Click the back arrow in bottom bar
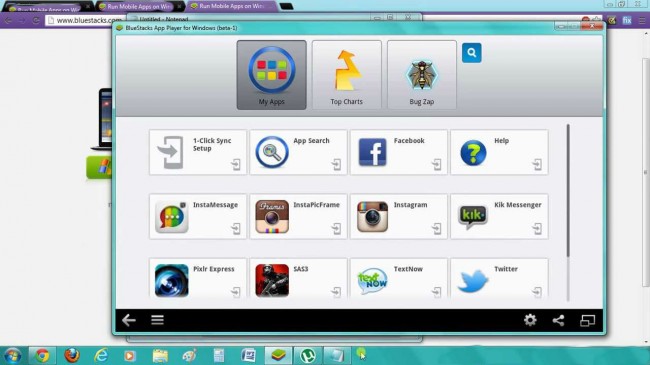Screen dimensions: 650x365 pyautogui.click(x=129, y=320)
